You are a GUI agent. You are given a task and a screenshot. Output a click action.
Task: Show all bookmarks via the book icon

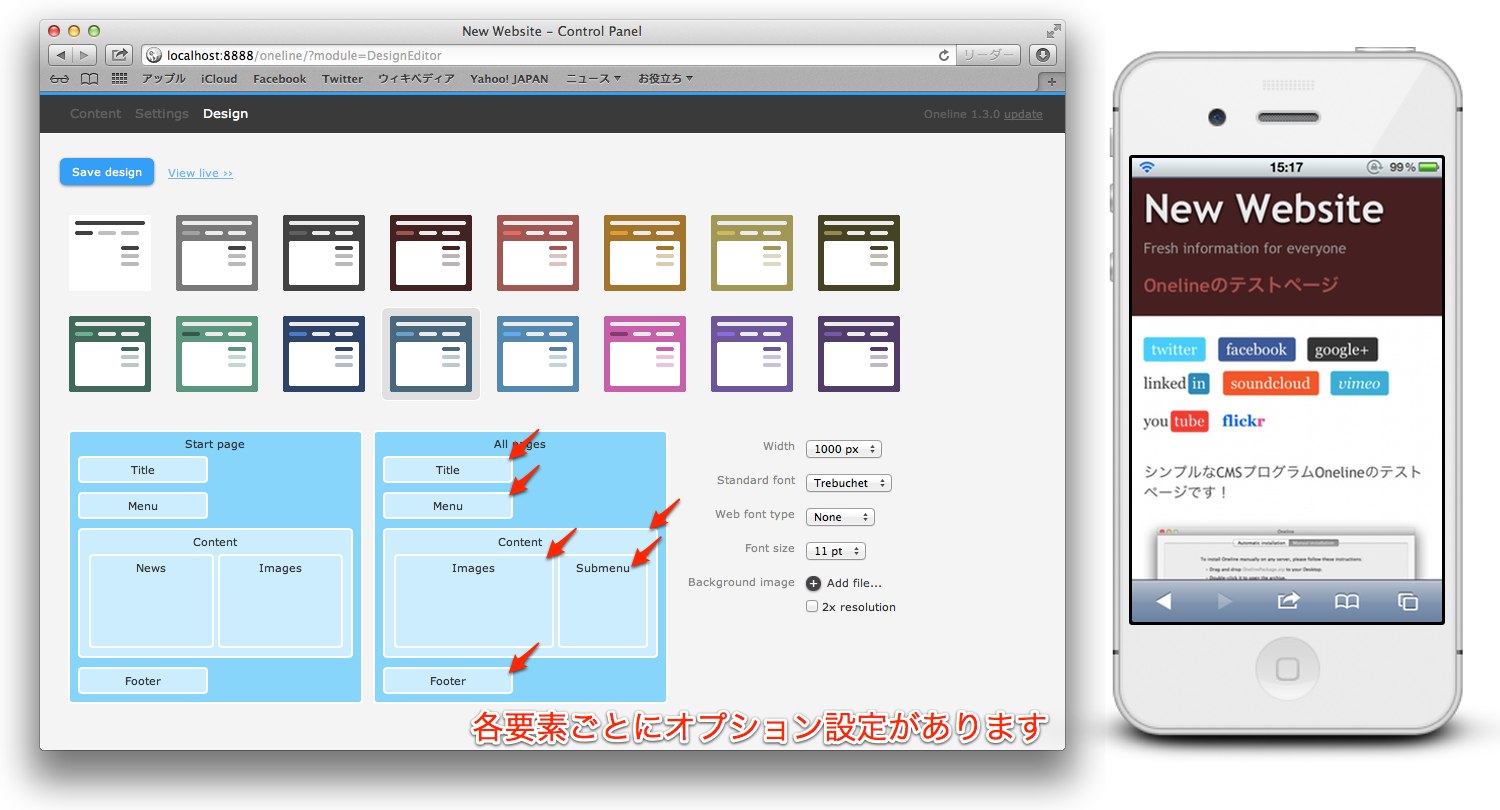(x=90, y=79)
